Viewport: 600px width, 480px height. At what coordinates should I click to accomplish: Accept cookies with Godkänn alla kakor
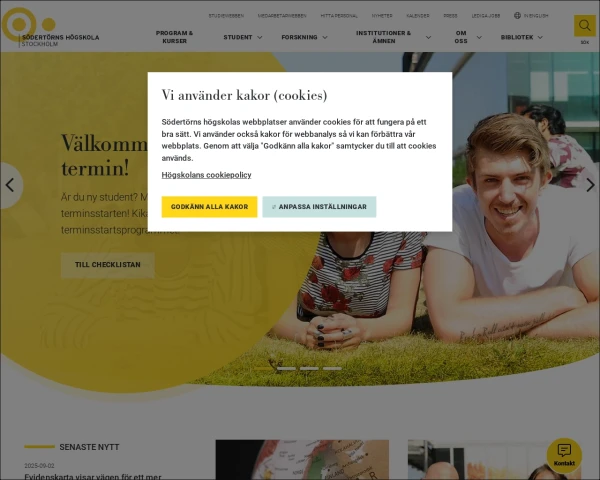(x=209, y=207)
